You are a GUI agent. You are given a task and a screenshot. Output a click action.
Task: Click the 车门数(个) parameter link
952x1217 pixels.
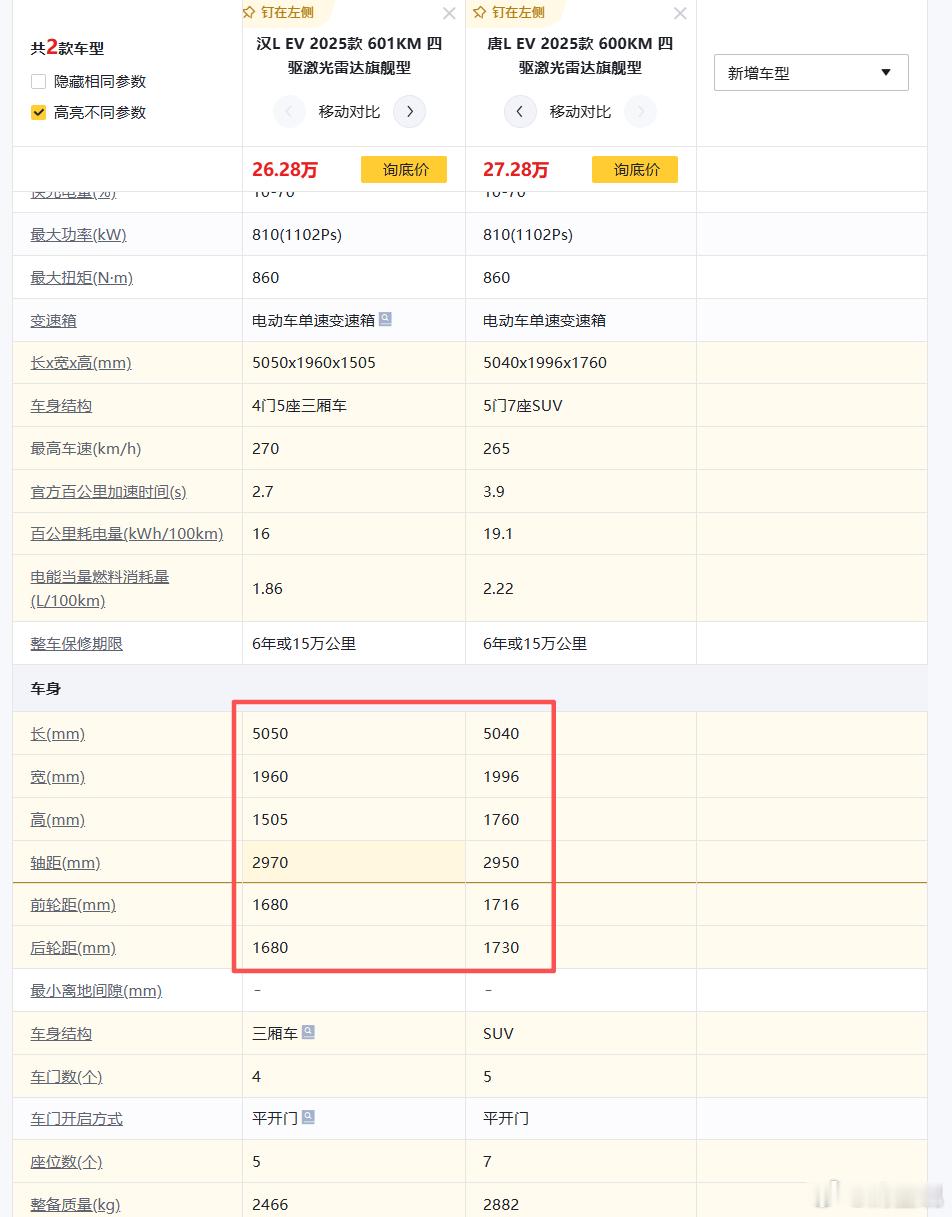(66, 1077)
